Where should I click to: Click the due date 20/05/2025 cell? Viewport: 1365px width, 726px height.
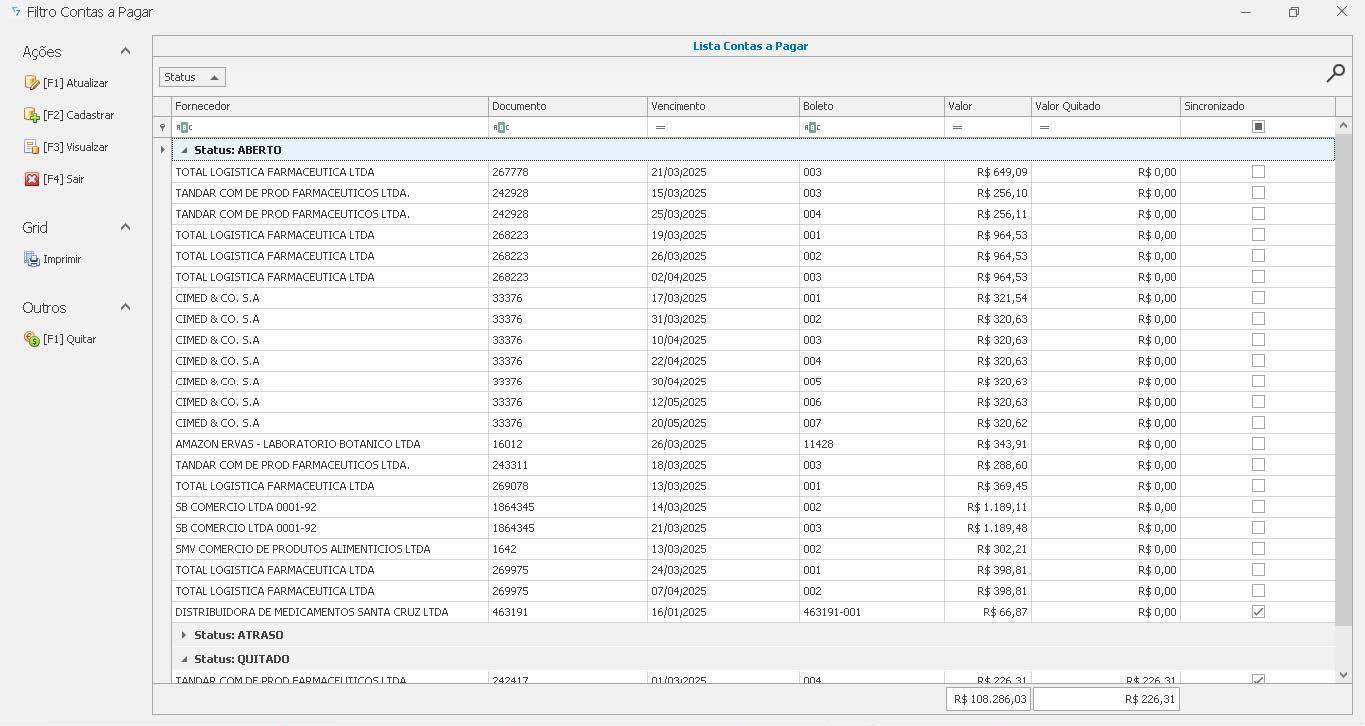pyautogui.click(x=723, y=423)
